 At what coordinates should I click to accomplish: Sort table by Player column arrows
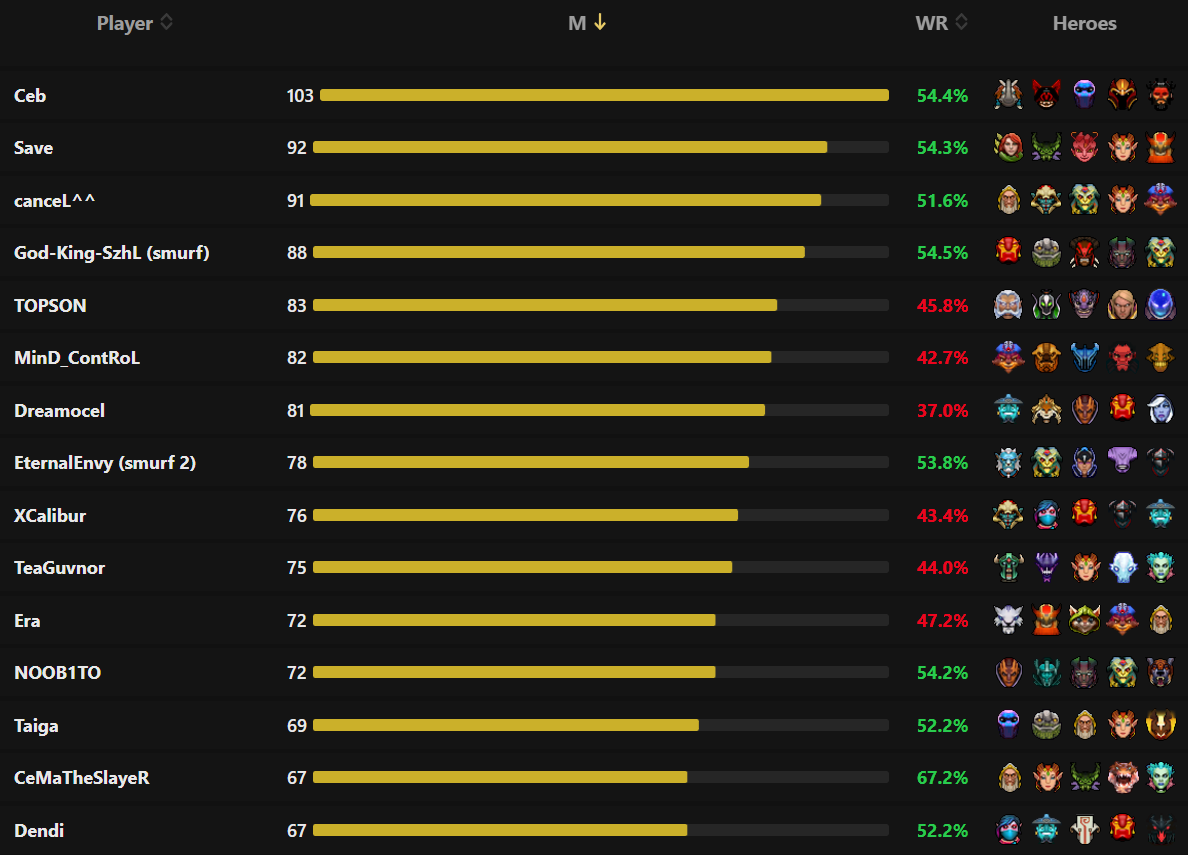tap(167, 22)
